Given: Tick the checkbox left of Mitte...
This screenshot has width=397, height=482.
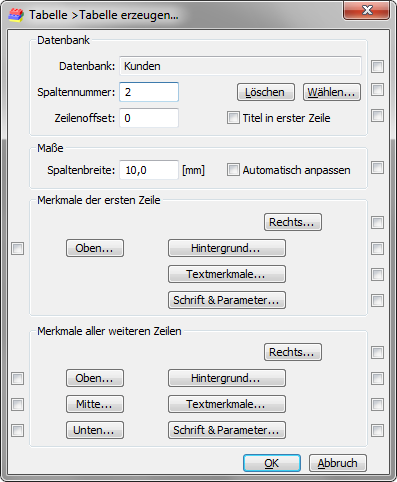Looking at the screenshot, I should tap(17, 404).
